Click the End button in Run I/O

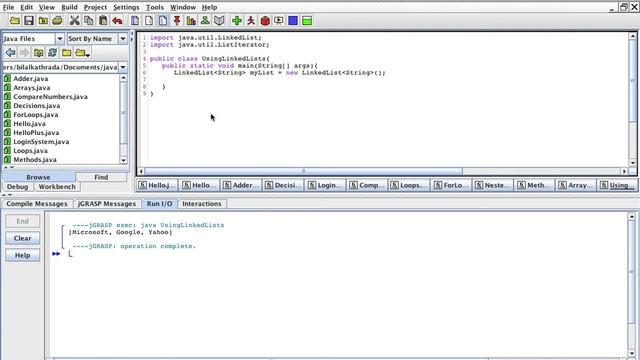22,221
